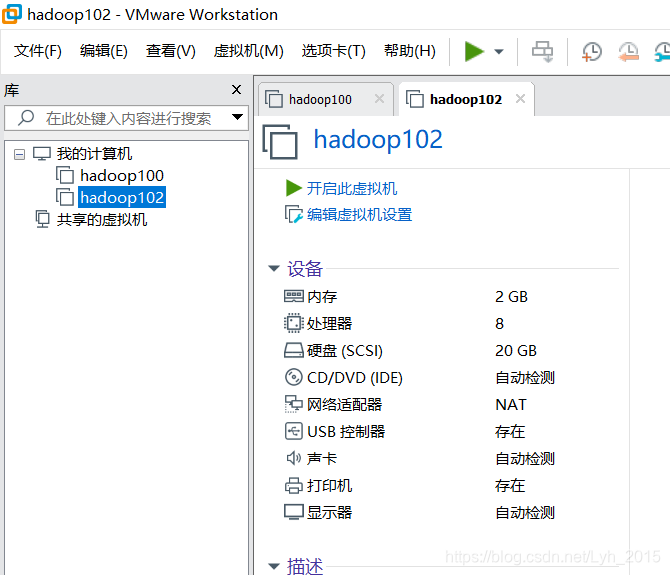Open the 选项卡(T) menu
Screen dimensions: 670x575
[334, 51]
